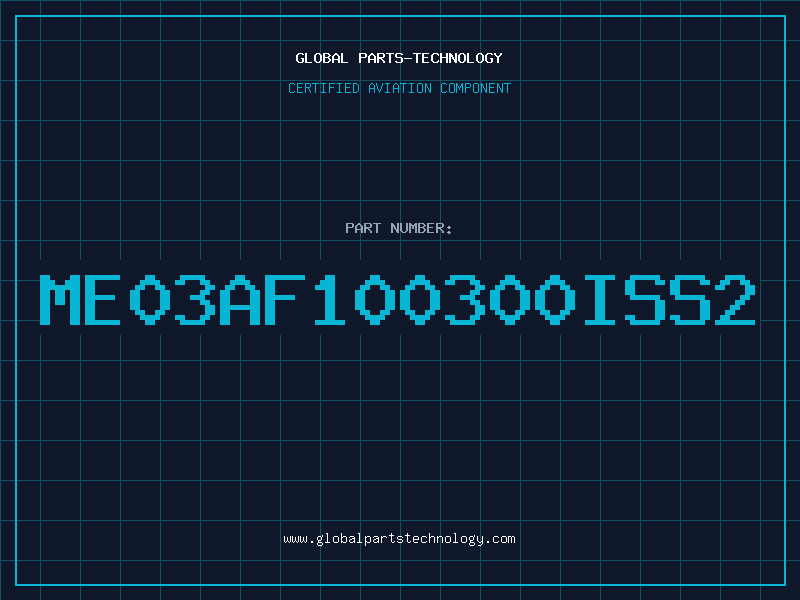Click the GLOBAL PARTS-TECHNOLOGY heading

pyautogui.click(x=399, y=58)
